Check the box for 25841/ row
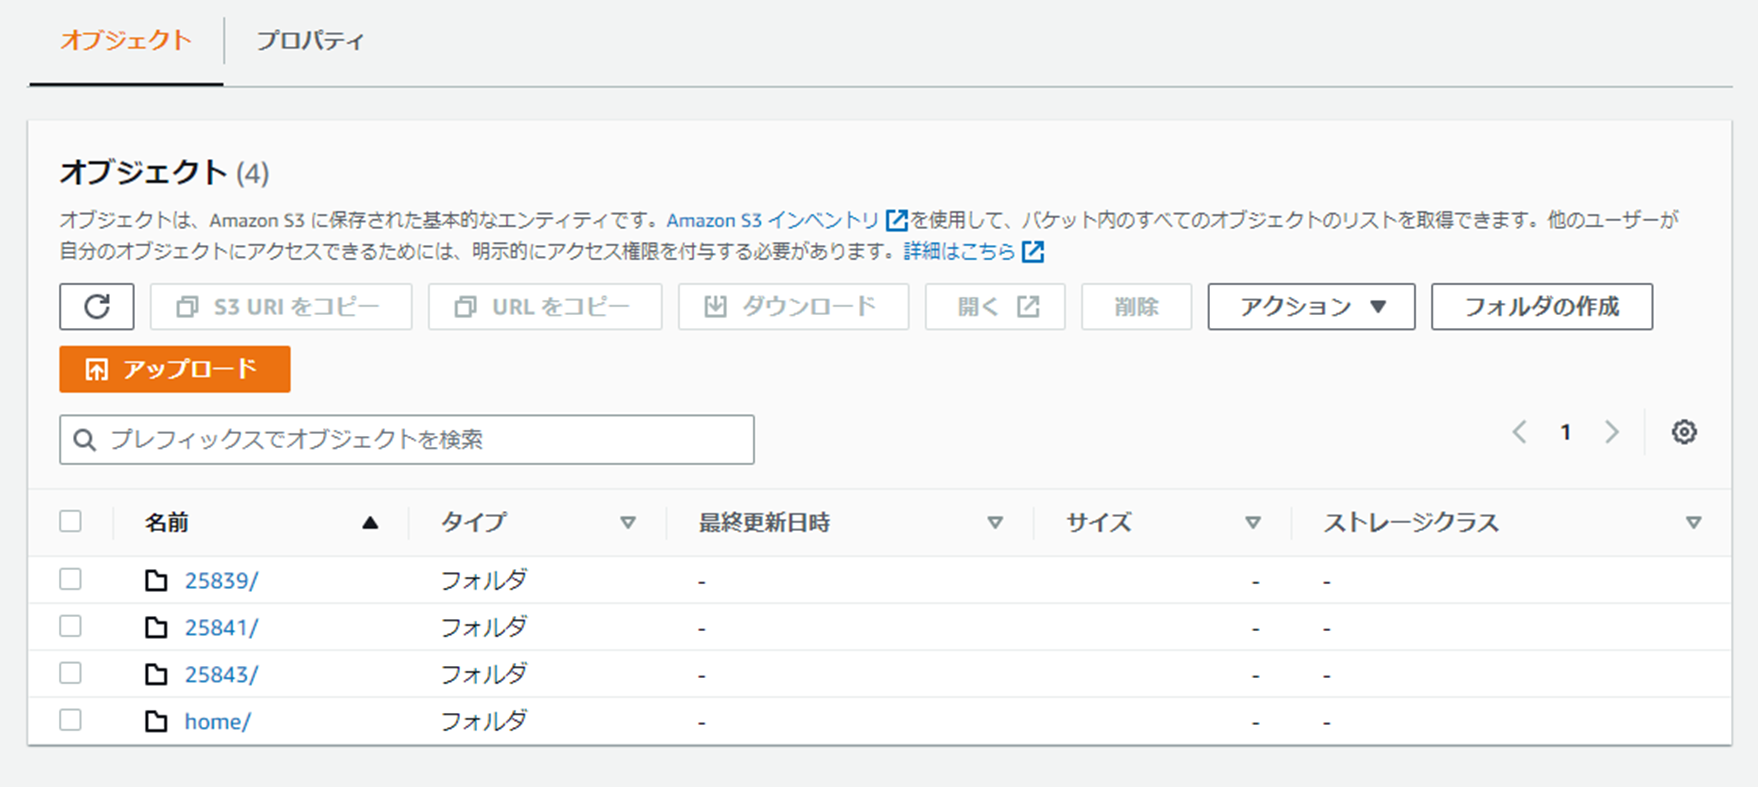Viewport: 1758px width, 787px height. (x=70, y=626)
